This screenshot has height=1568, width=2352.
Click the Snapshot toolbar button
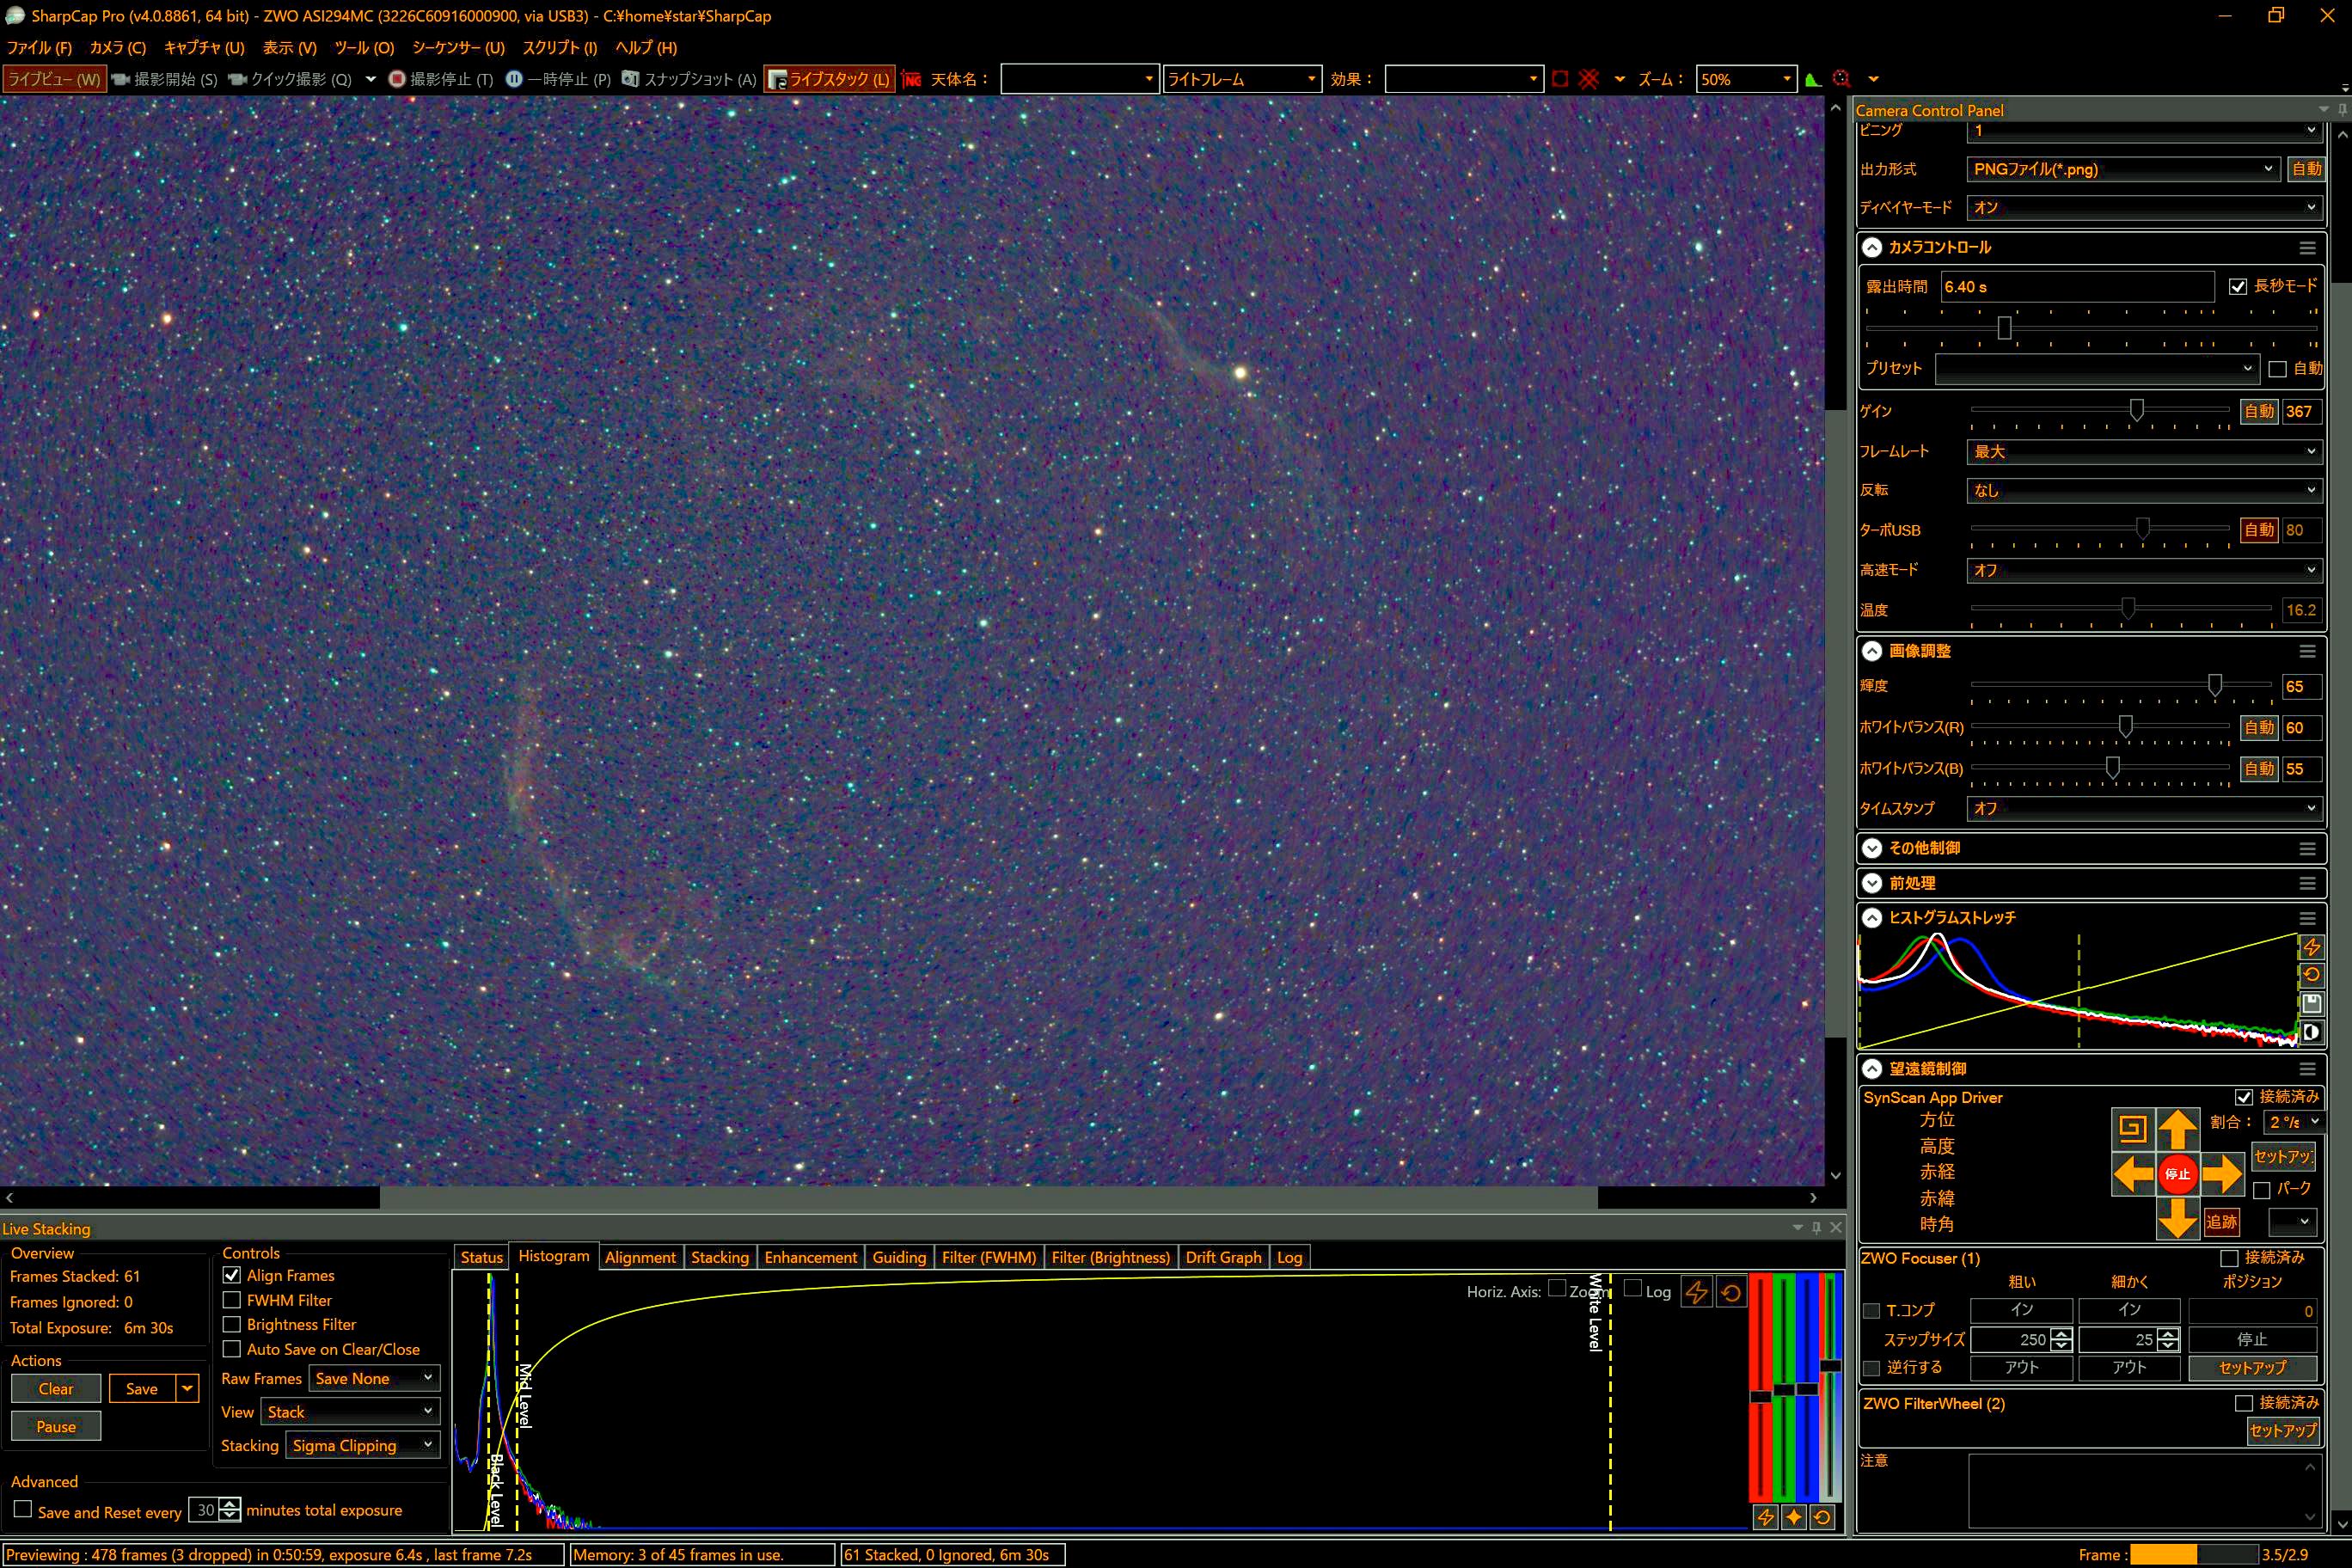(x=688, y=79)
